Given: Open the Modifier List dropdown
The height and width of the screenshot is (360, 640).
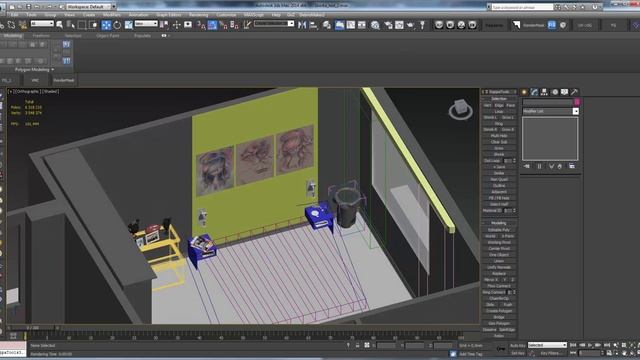Looking at the screenshot, I should [551, 111].
